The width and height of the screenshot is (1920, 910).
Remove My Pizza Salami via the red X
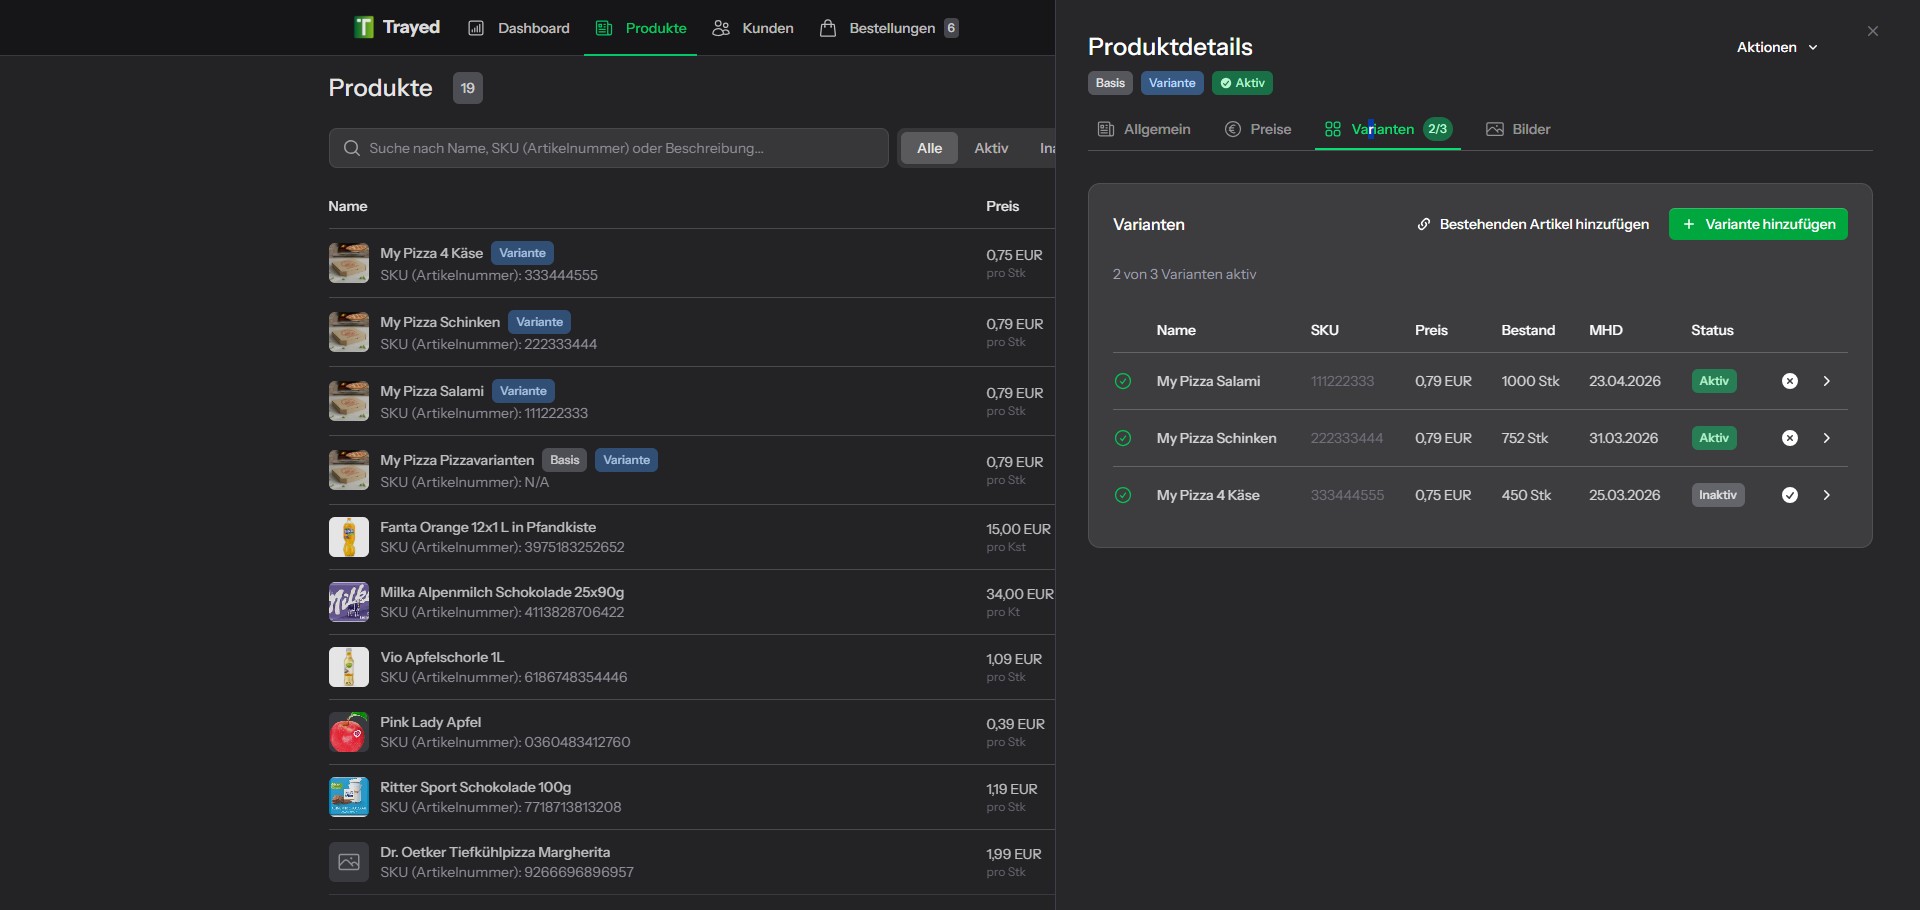[x=1789, y=381]
